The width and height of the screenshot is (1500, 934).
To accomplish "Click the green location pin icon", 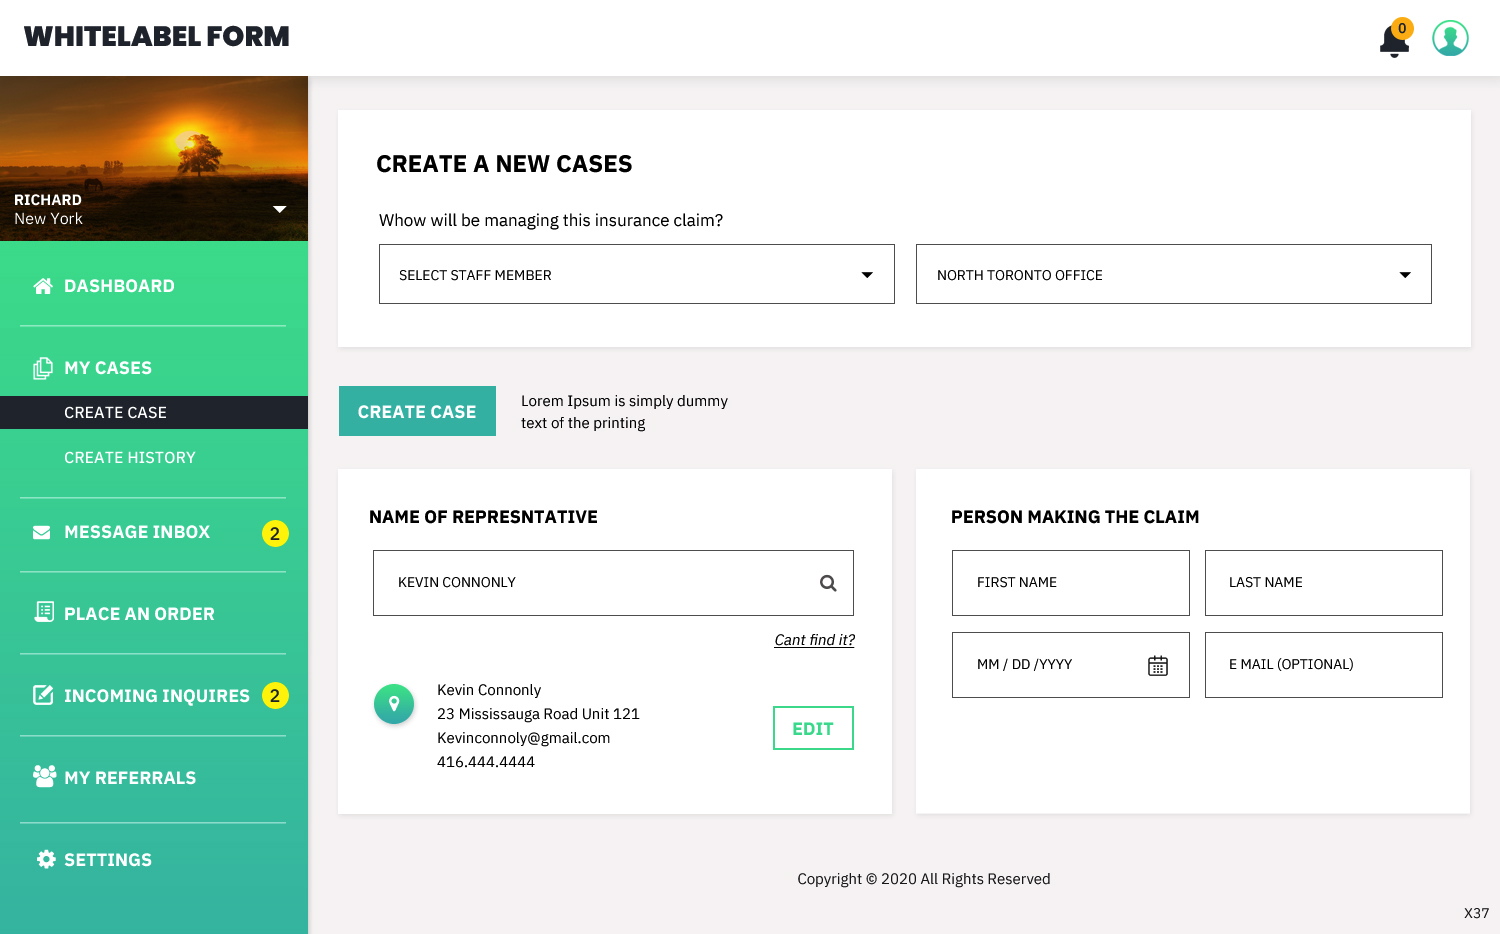I will point(394,704).
